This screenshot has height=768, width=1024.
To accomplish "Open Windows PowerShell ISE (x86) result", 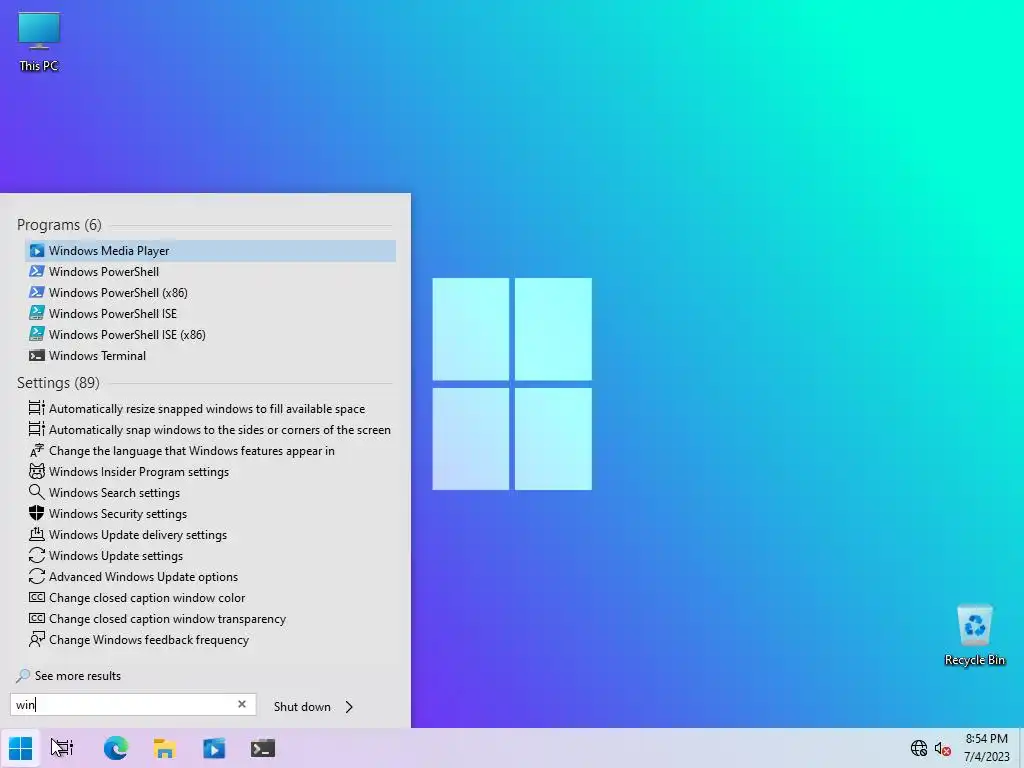I will tap(210, 334).
